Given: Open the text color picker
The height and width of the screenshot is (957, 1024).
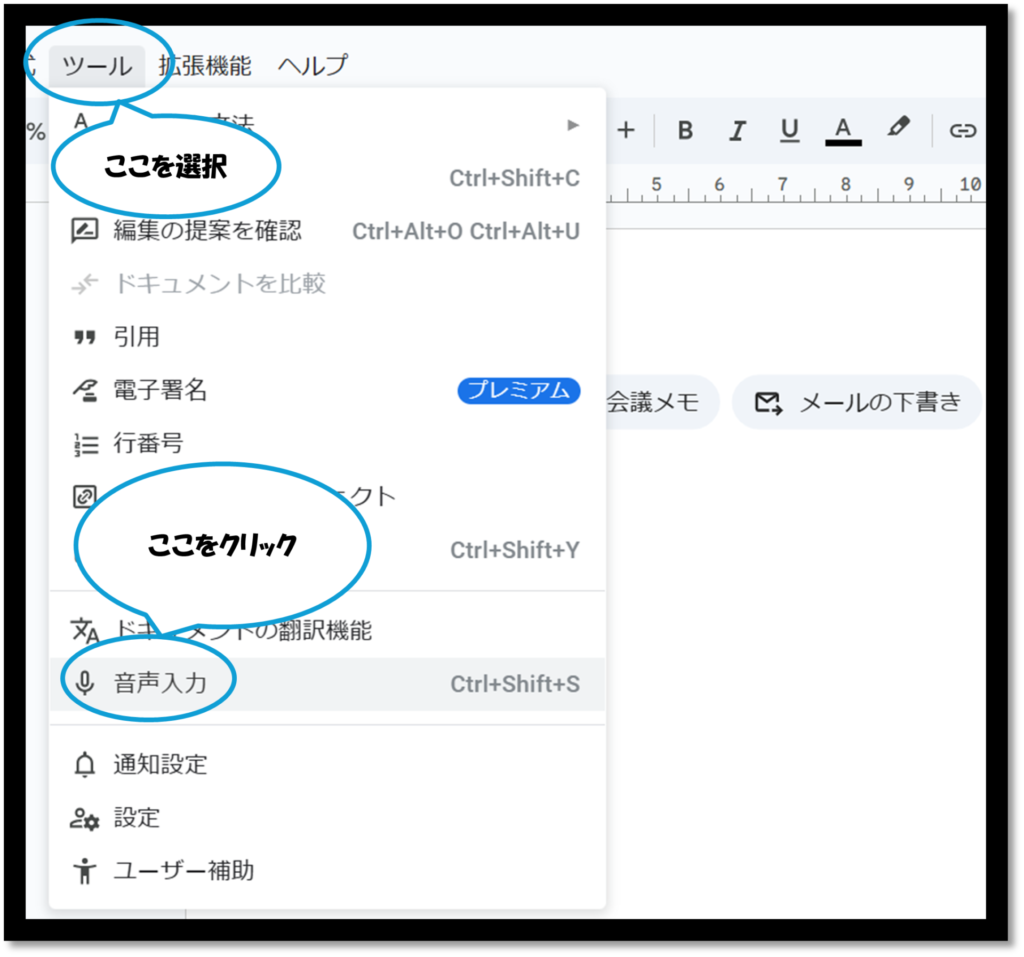Looking at the screenshot, I should click(843, 130).
